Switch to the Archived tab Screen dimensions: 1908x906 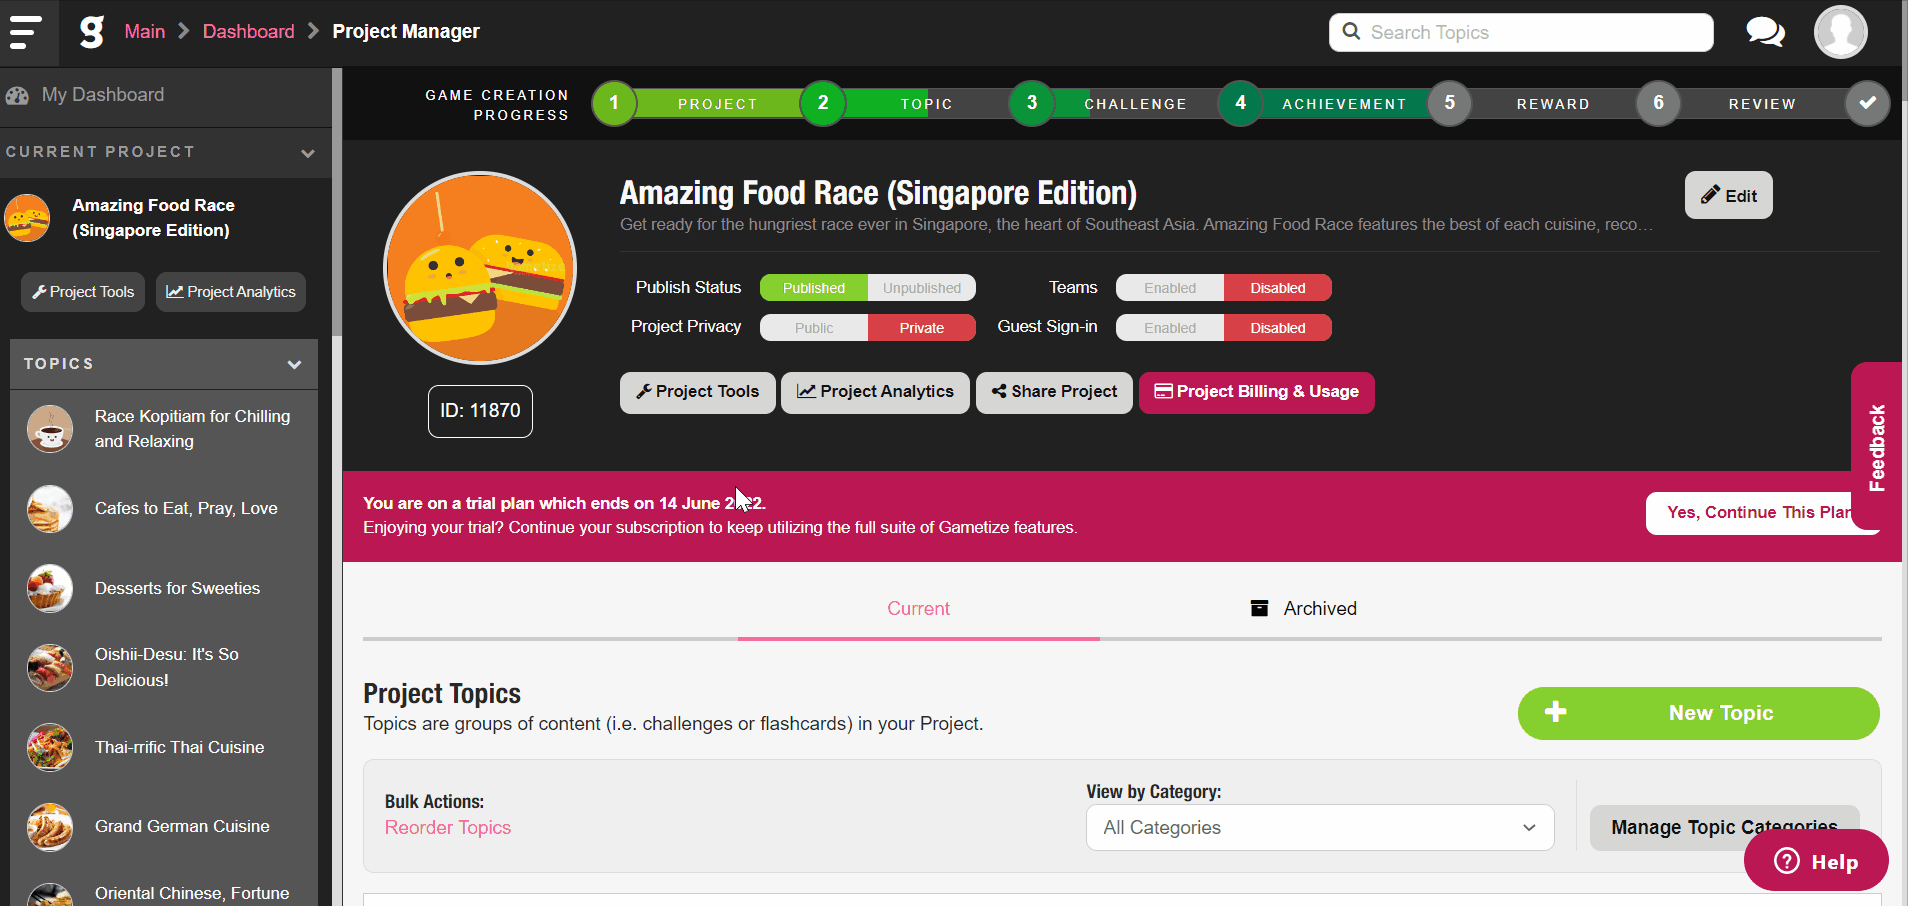(1304, 608)
